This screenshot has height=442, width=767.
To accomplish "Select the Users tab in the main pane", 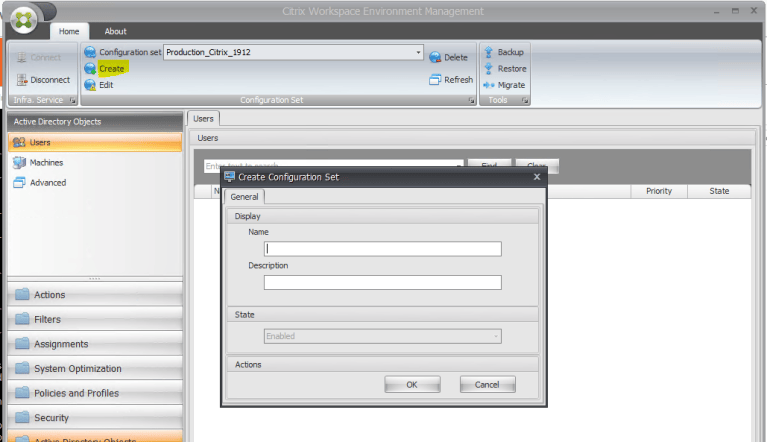I will click(x=203, y=119).
